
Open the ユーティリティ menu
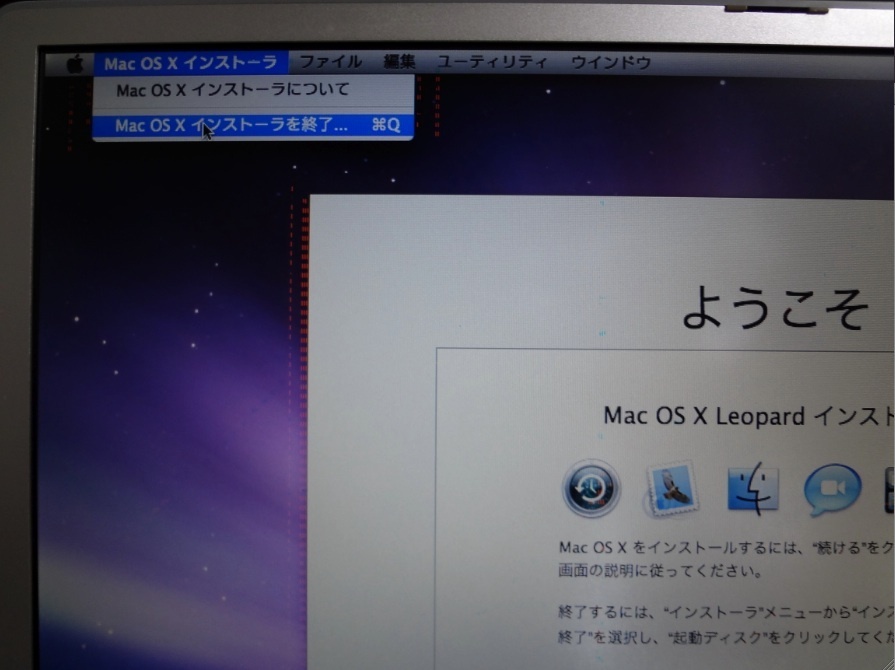coord(492,62)
